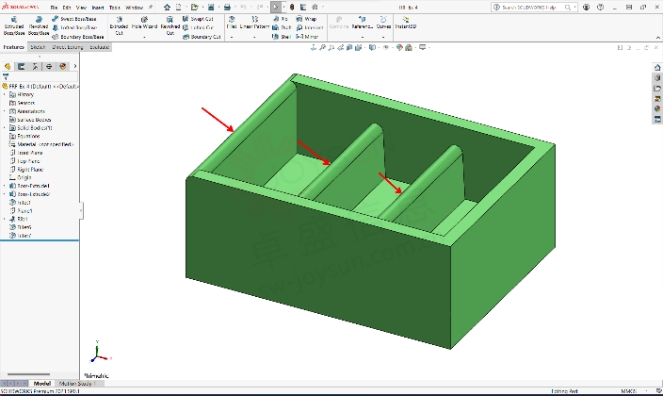
Task: Choose the Lofted Cut tool
Action: tap(198, 28)
